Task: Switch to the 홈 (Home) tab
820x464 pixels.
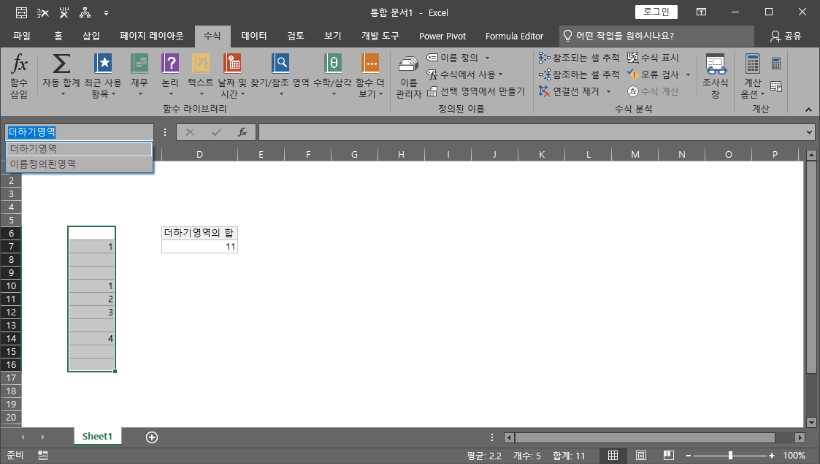Action: coord(58,36)
